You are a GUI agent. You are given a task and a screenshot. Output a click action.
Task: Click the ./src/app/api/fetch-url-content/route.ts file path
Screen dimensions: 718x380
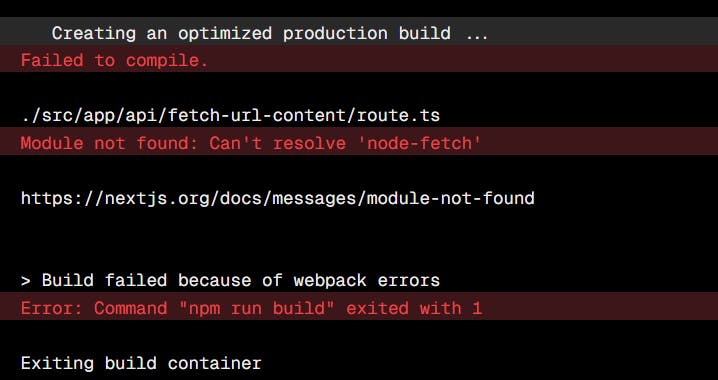[230, 115]
